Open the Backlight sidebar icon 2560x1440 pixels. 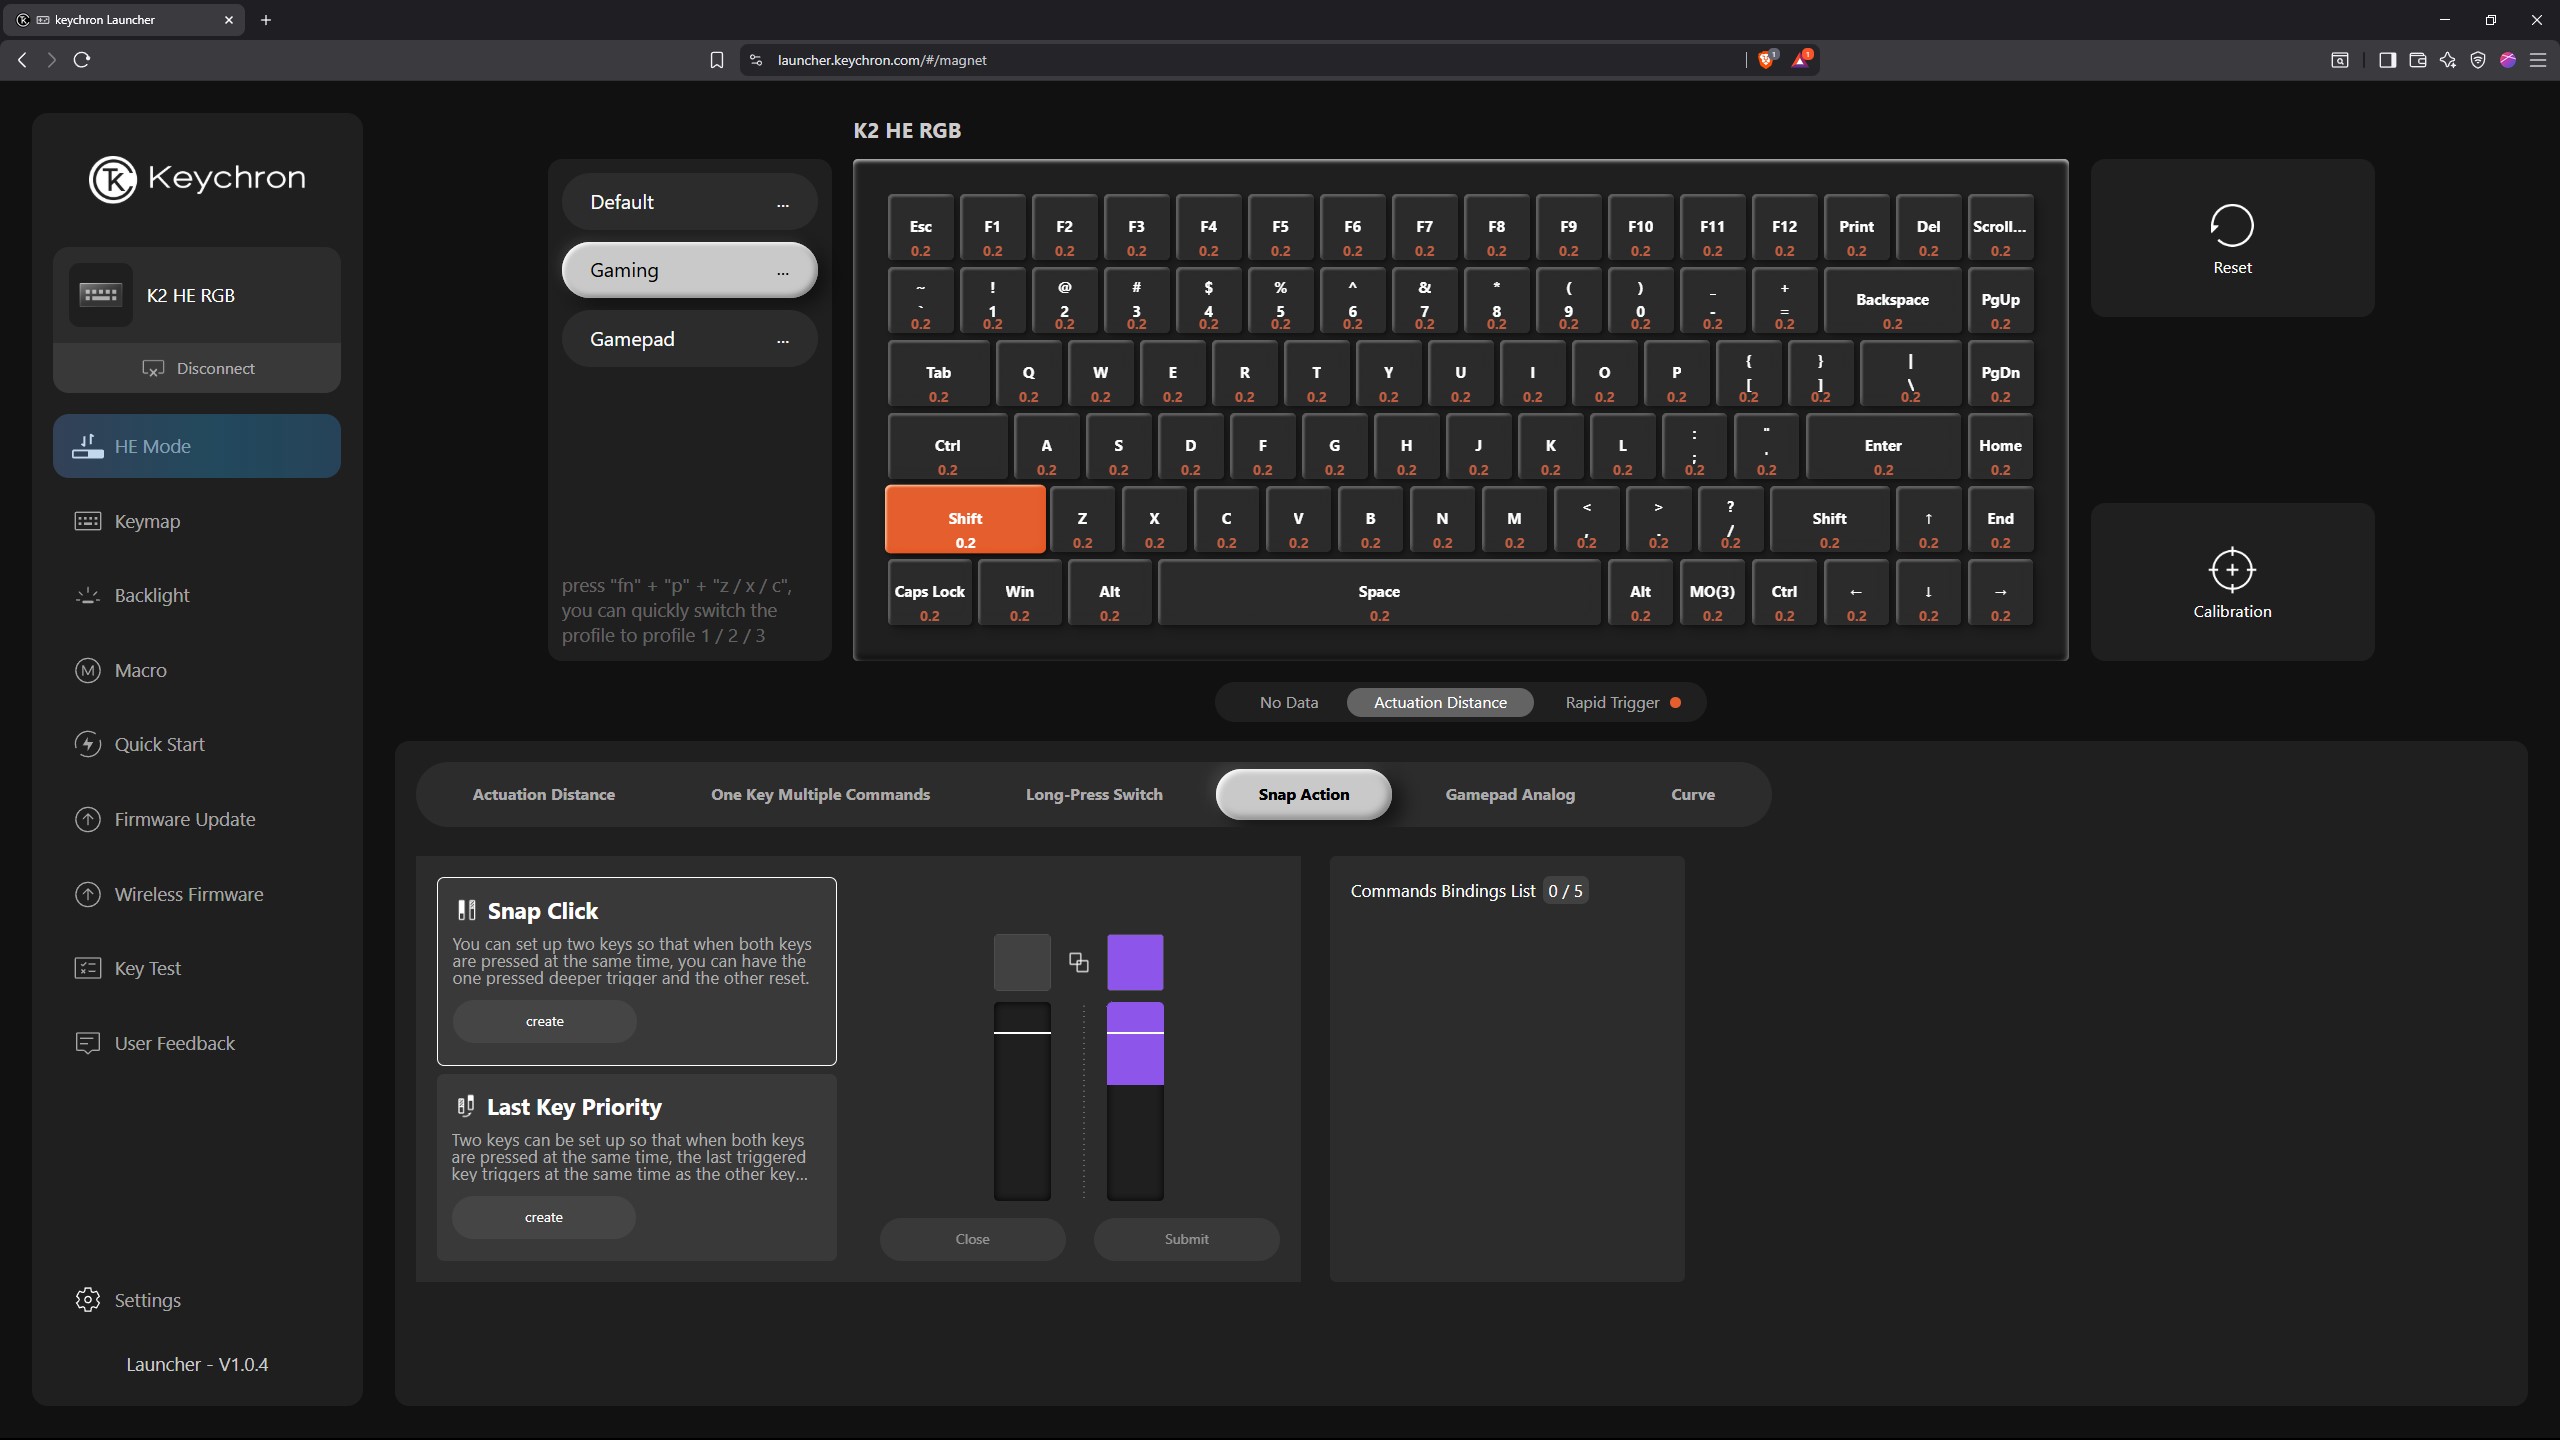coord(88,595)
